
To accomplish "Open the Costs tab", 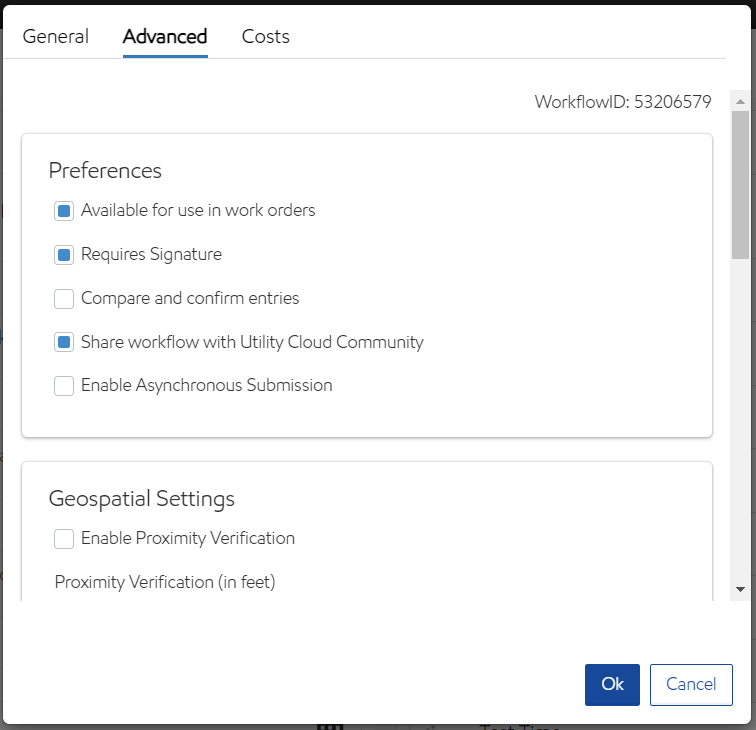I will pos(266,37).
